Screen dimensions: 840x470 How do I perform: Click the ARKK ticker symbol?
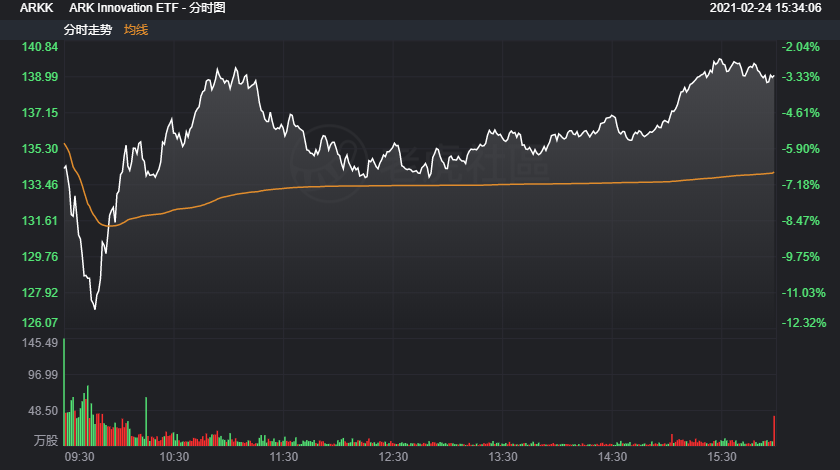36,8
